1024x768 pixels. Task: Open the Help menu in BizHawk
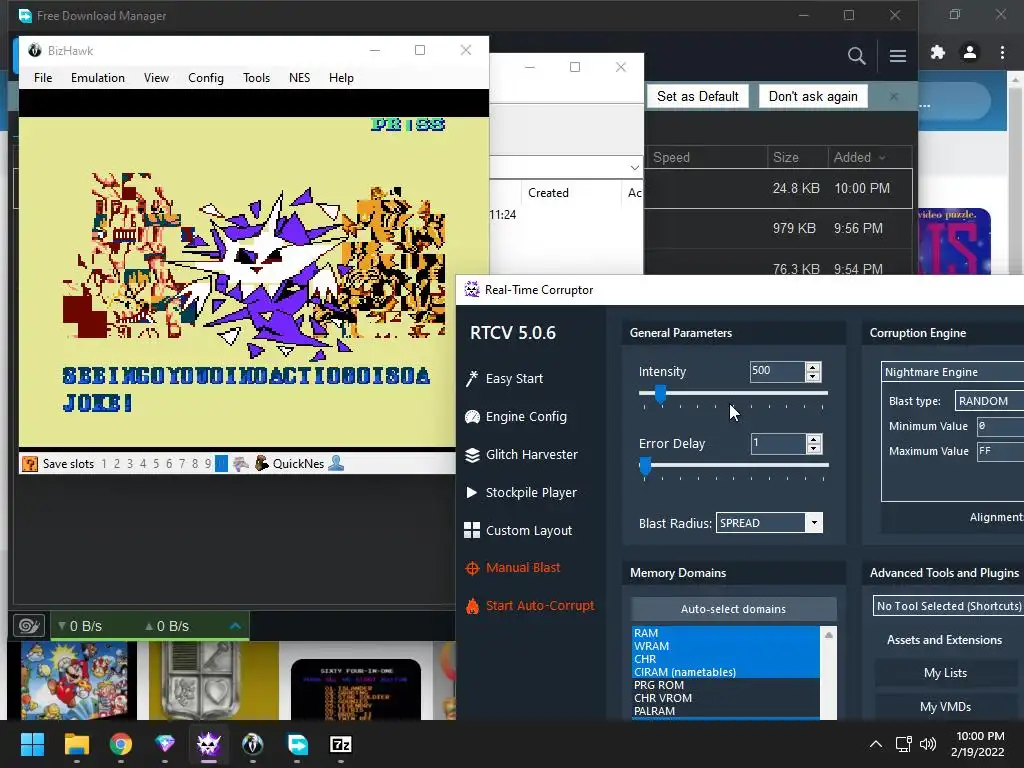point(341,78)
